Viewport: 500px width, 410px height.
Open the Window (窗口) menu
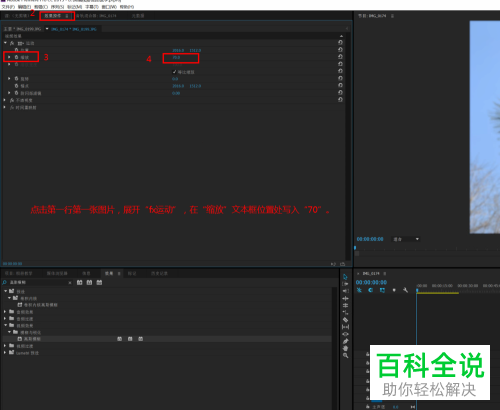109,7
